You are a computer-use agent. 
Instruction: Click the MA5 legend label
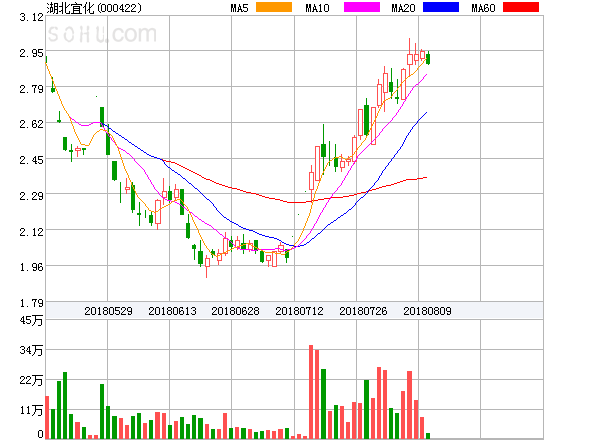(240, 8)
